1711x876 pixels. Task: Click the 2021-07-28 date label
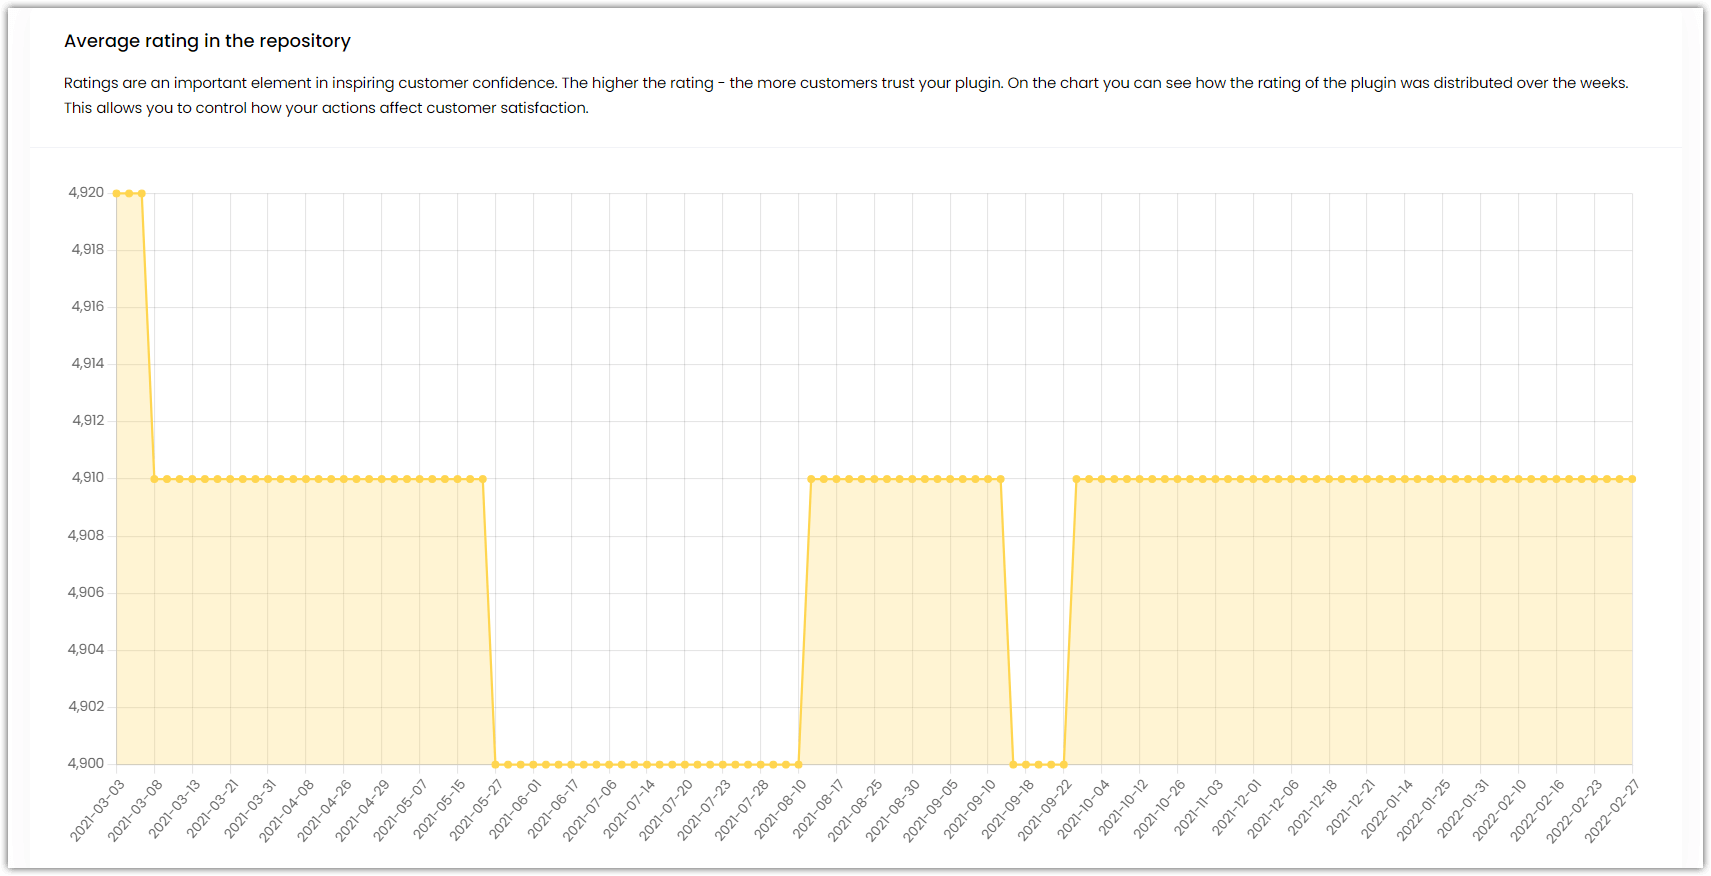pos(742,811)
